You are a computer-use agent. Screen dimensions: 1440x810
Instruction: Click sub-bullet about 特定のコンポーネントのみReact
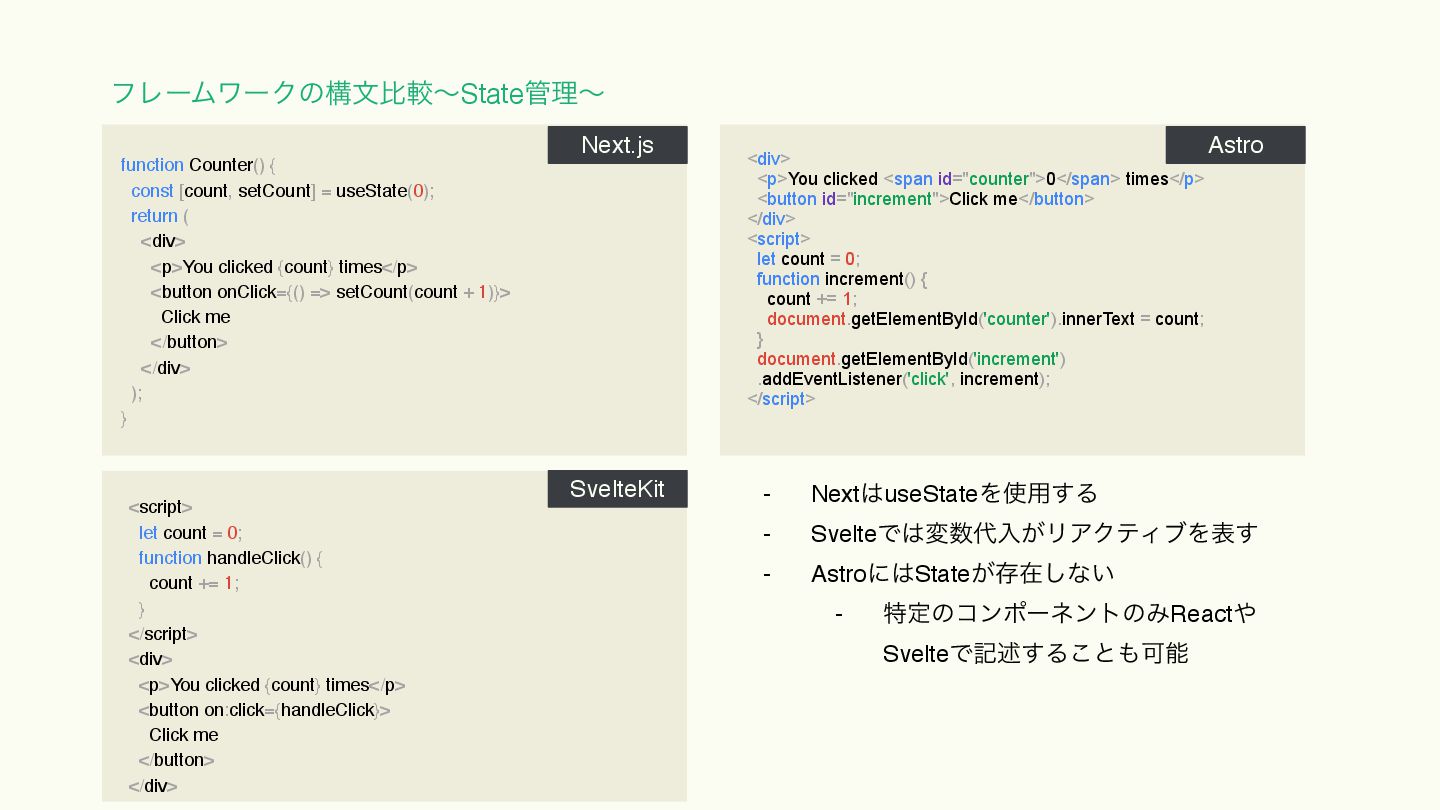point(1070,613)
